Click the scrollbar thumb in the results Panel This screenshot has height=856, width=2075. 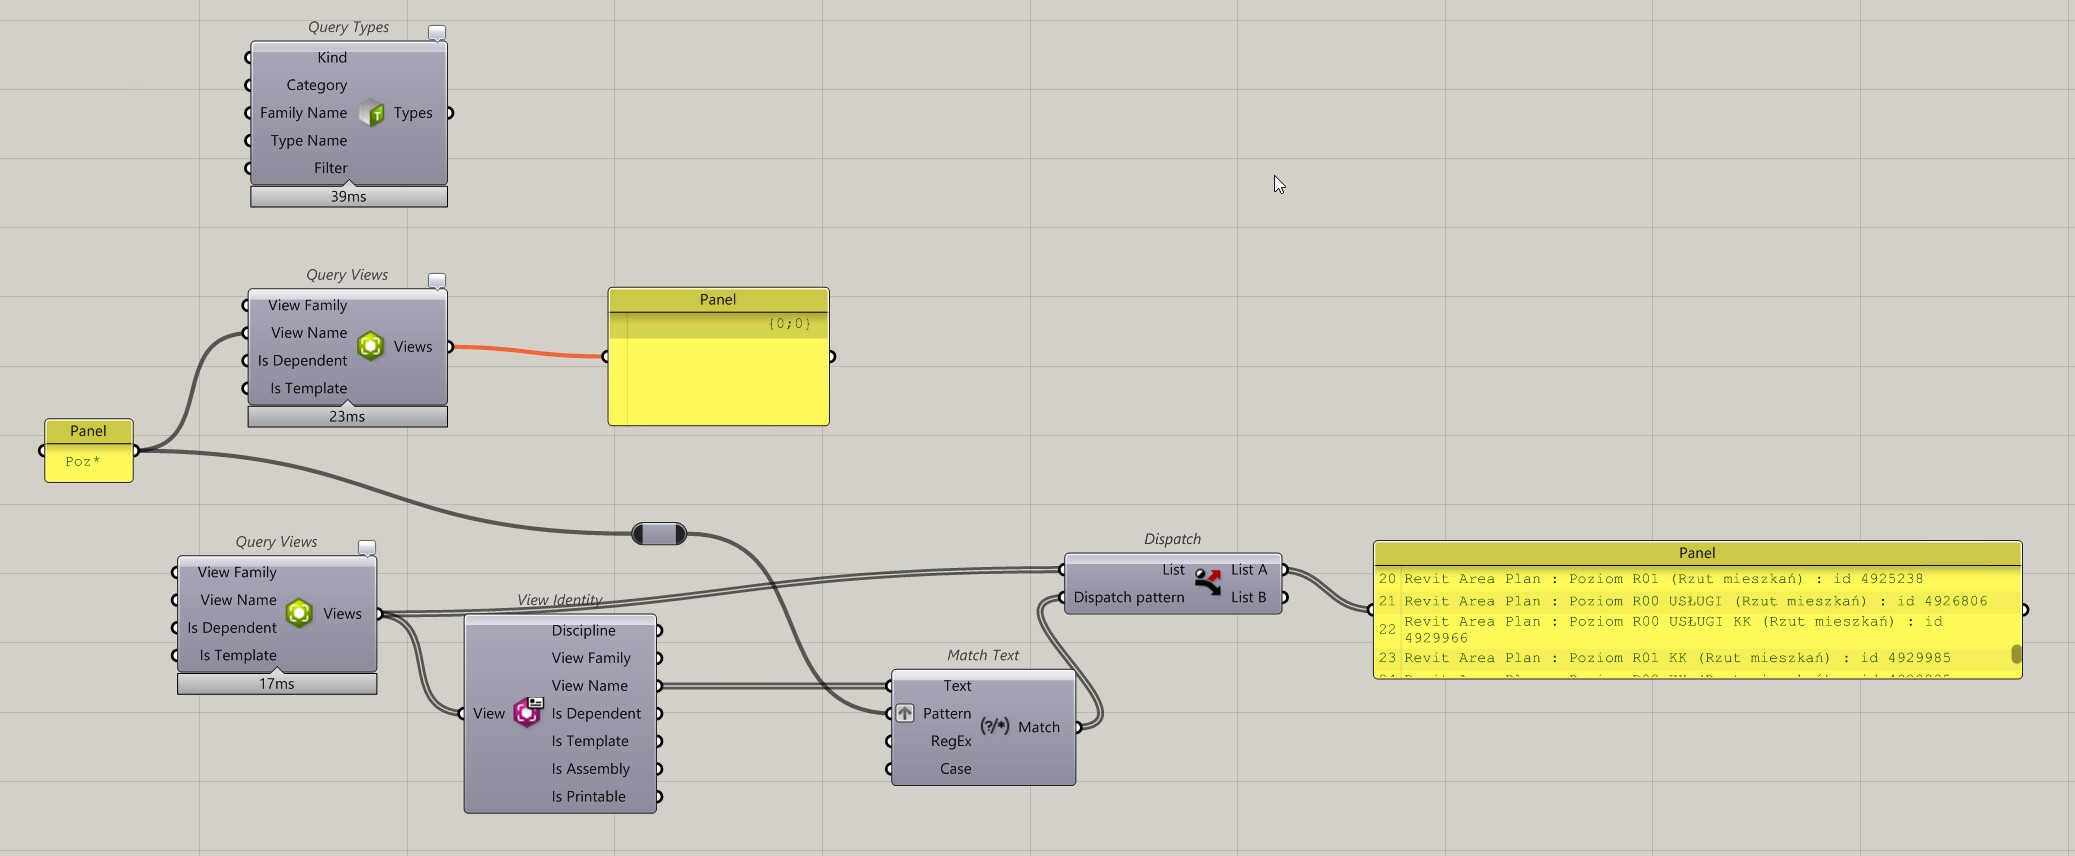tap(2016, 654)
